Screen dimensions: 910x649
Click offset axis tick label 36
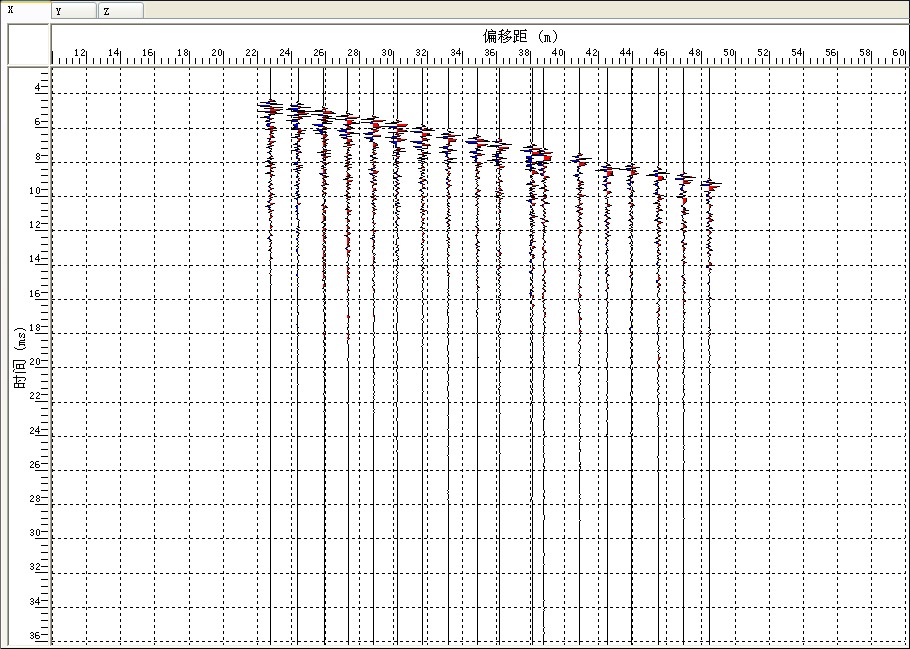(x=490, y=53)
